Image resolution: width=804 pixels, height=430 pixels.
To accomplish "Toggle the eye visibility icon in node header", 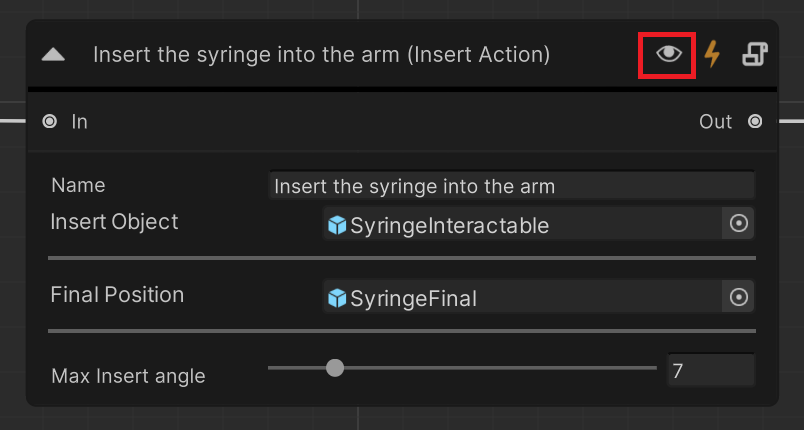I will click(669, 54).
